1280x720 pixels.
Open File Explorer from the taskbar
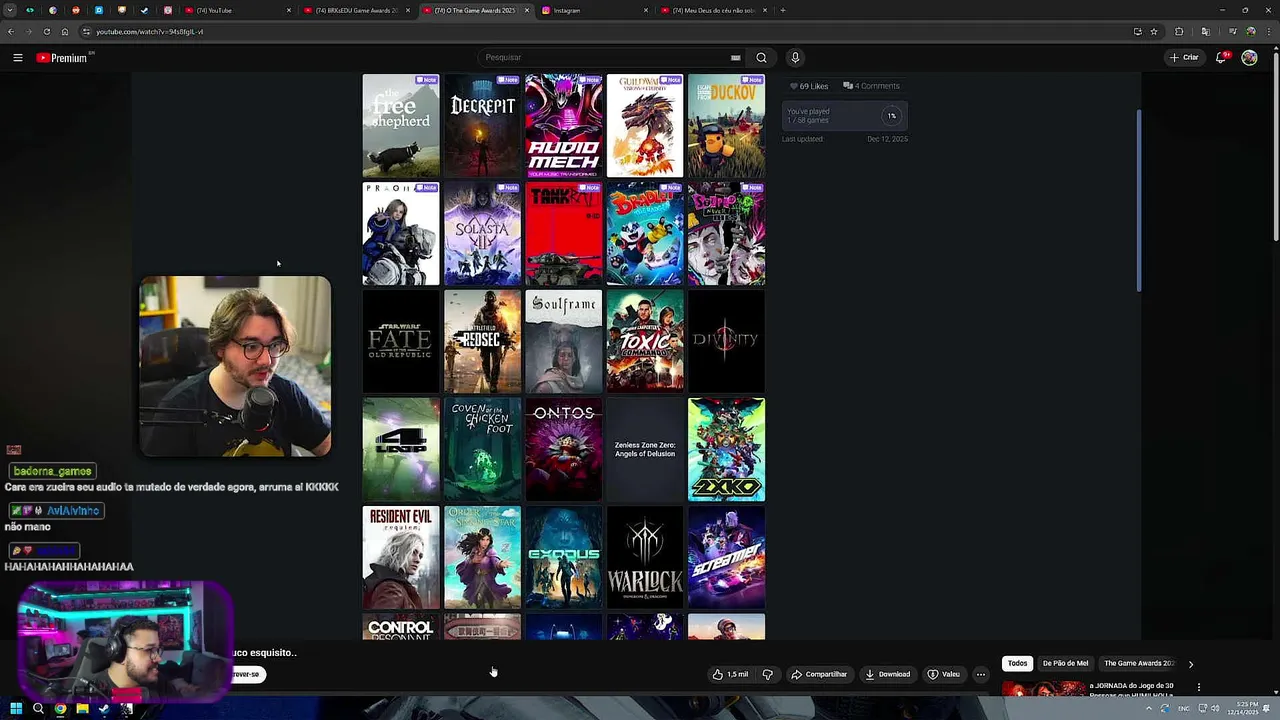pos(82,709)
